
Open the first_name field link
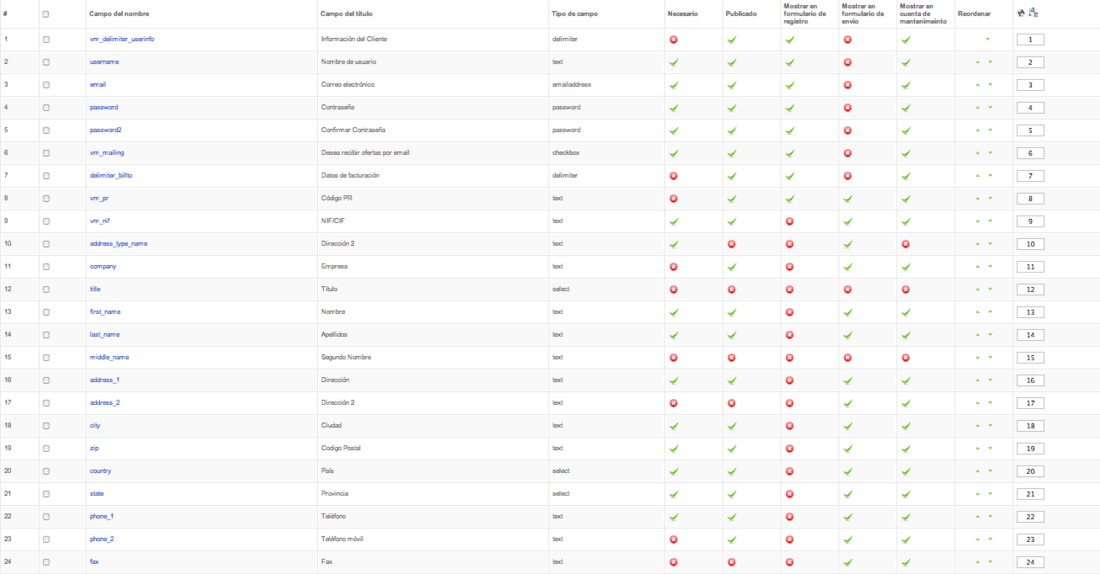coord(105,312)
